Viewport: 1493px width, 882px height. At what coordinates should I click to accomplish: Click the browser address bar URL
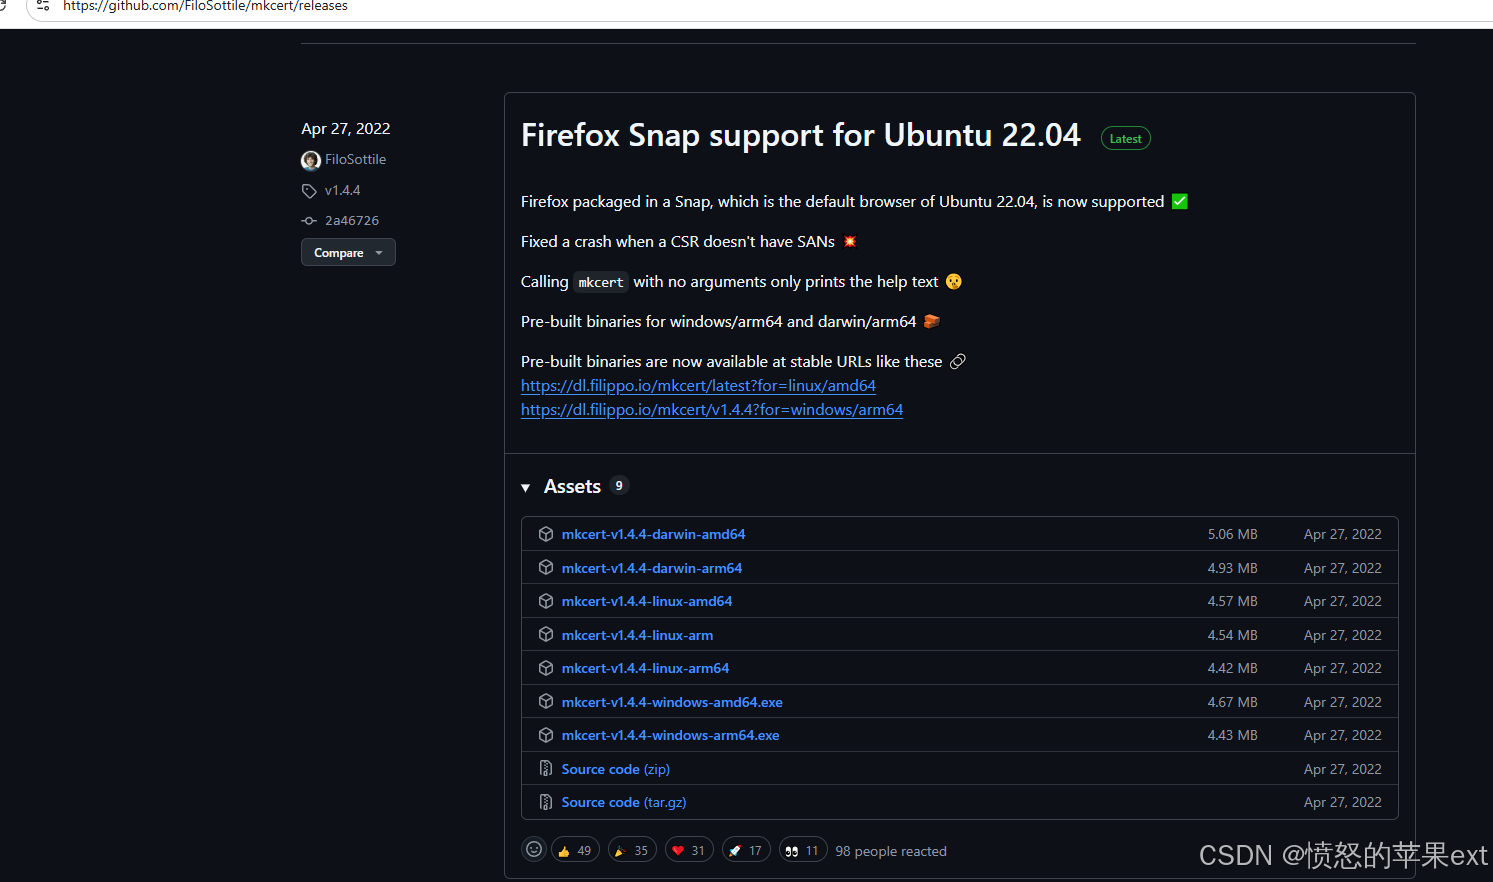click(x=205, y=6)
